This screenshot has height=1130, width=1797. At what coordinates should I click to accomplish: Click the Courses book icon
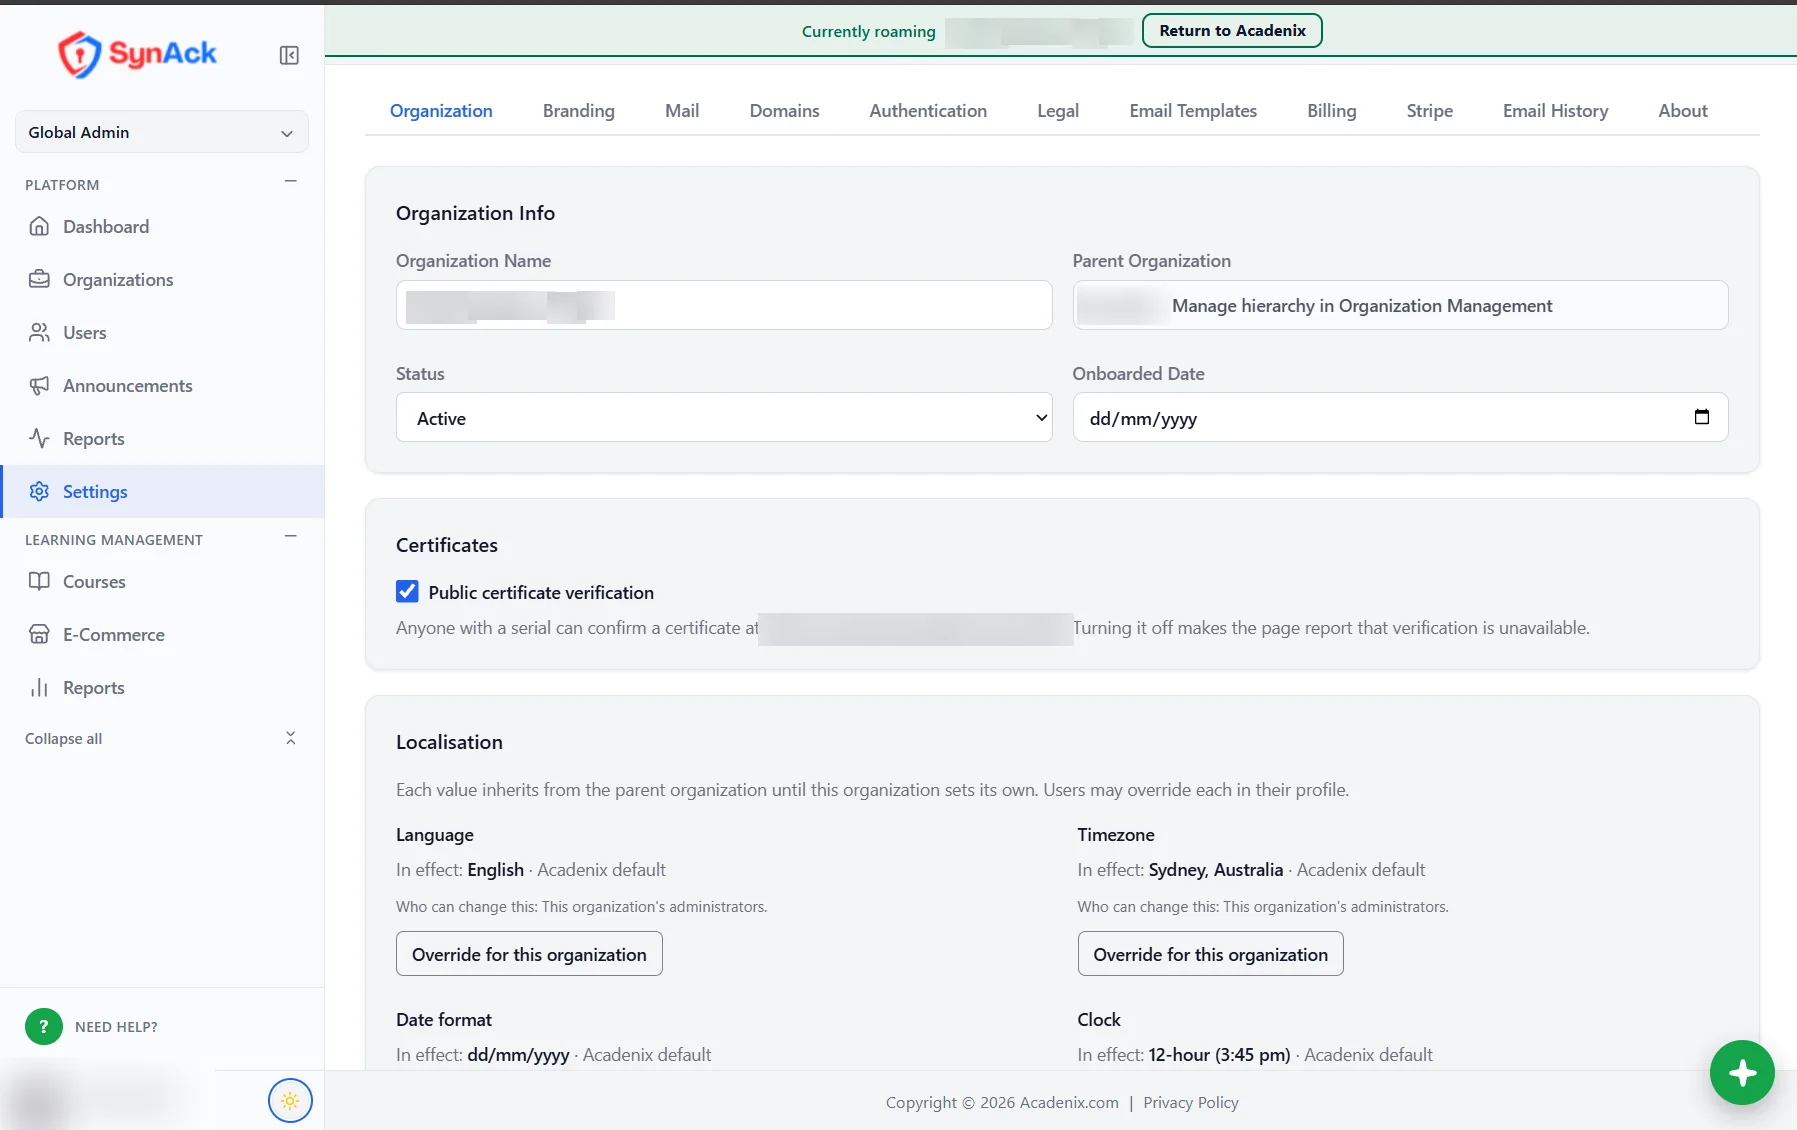39,581
